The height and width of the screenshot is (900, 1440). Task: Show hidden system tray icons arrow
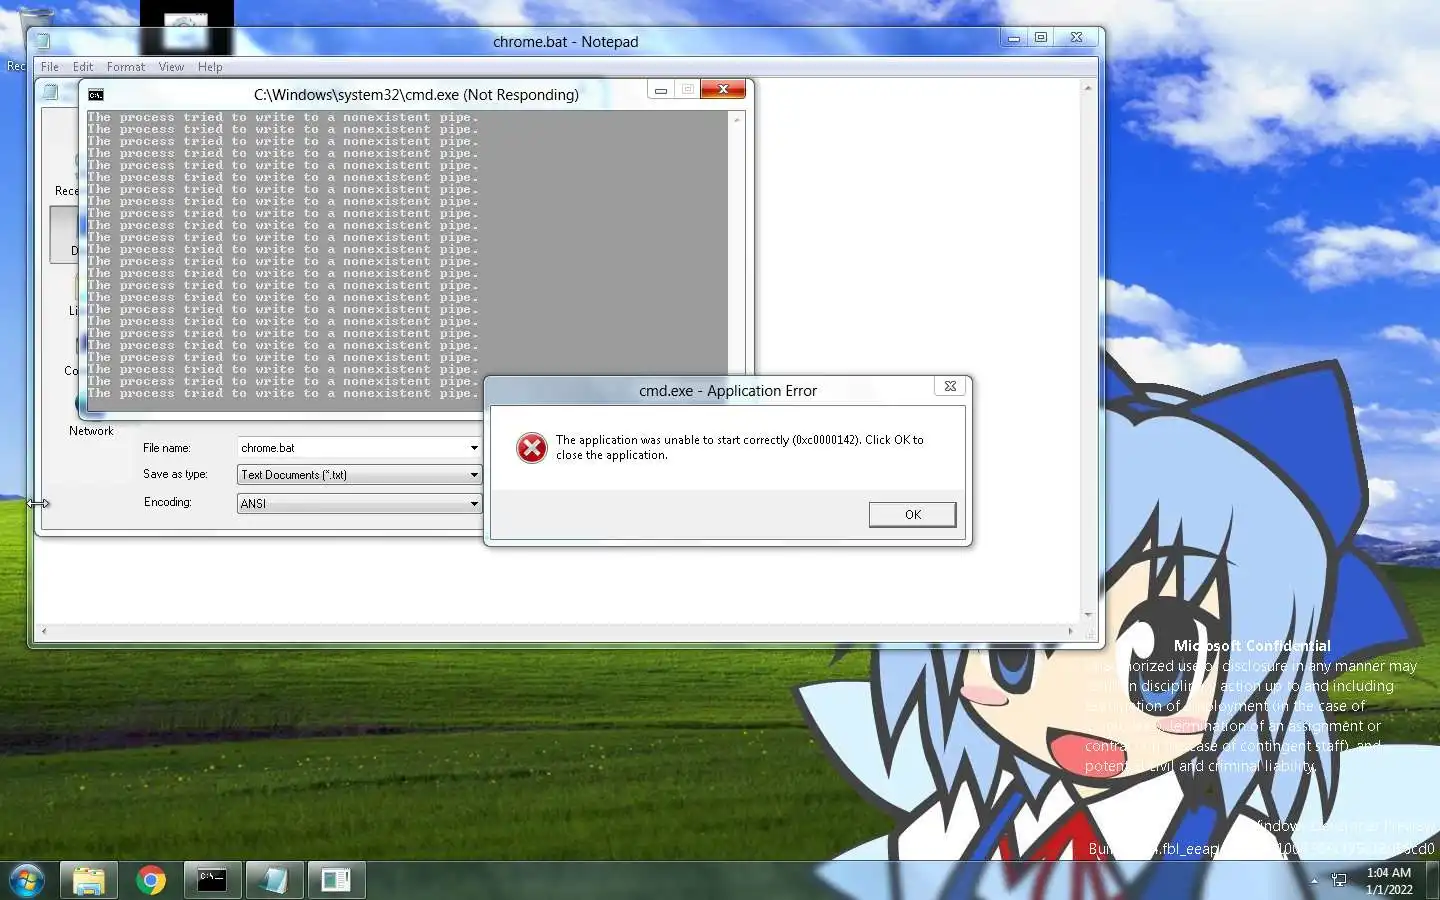(x=1314, y=881)
